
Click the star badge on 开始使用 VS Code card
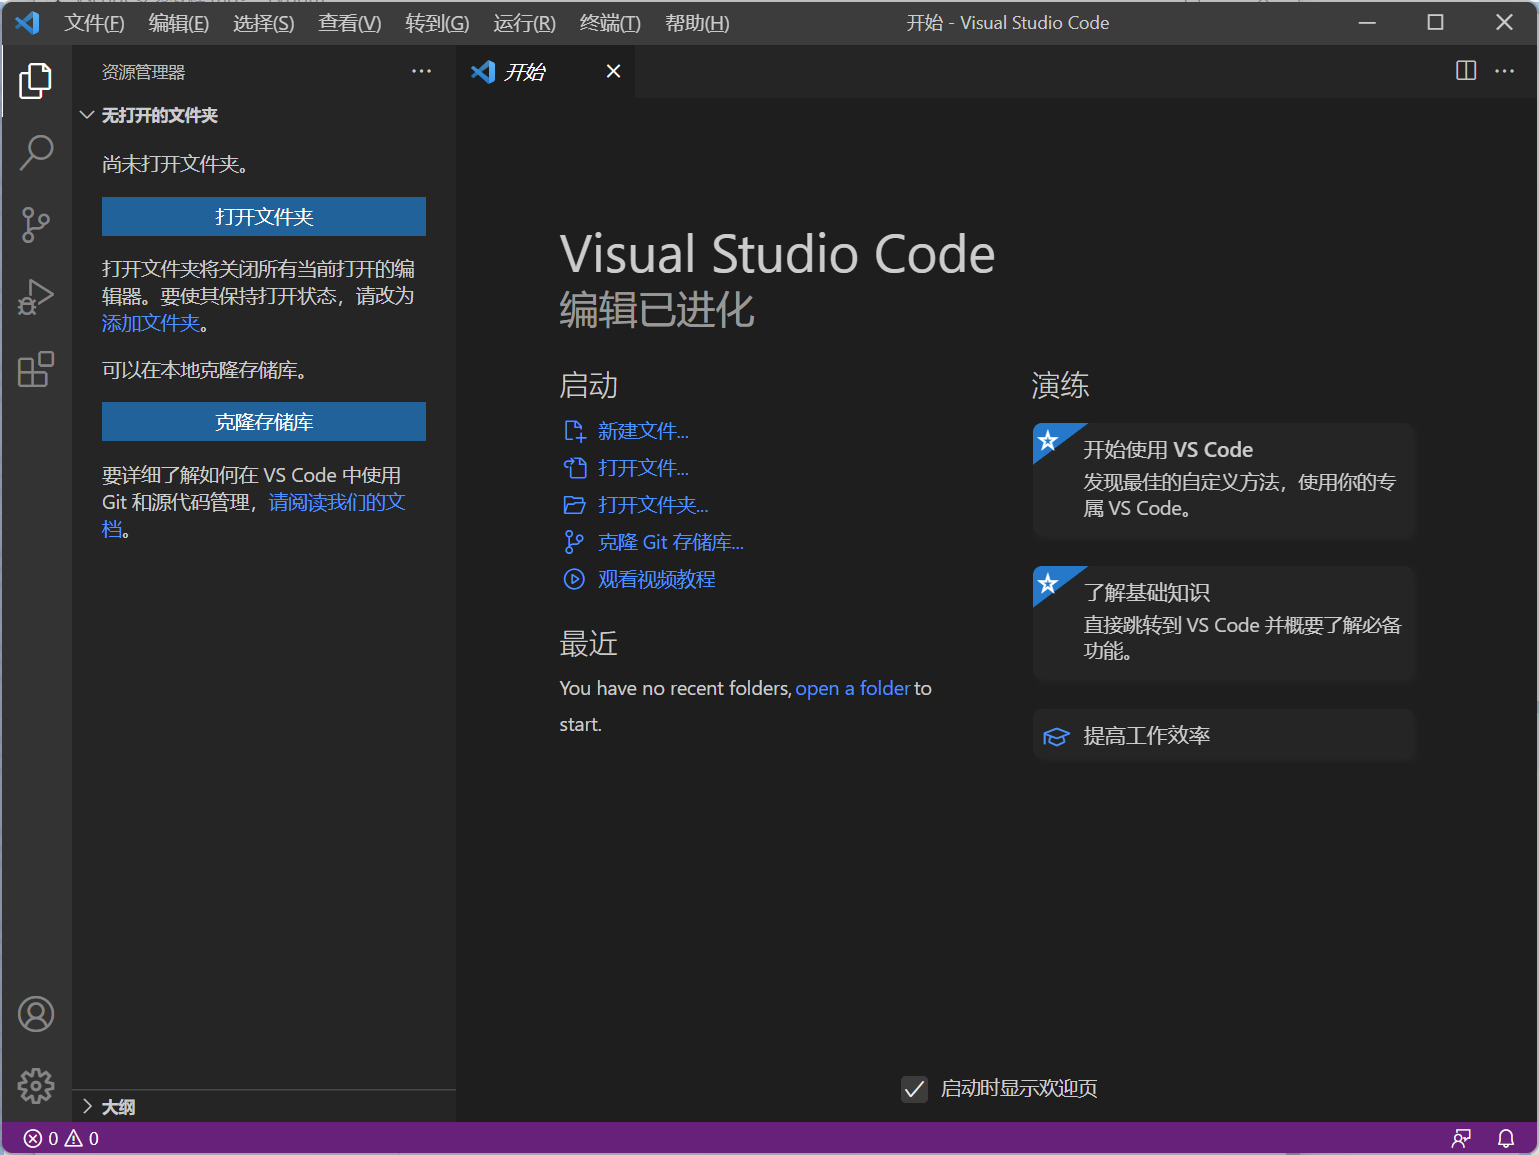pyautogui.click(x=1048, y=440)
